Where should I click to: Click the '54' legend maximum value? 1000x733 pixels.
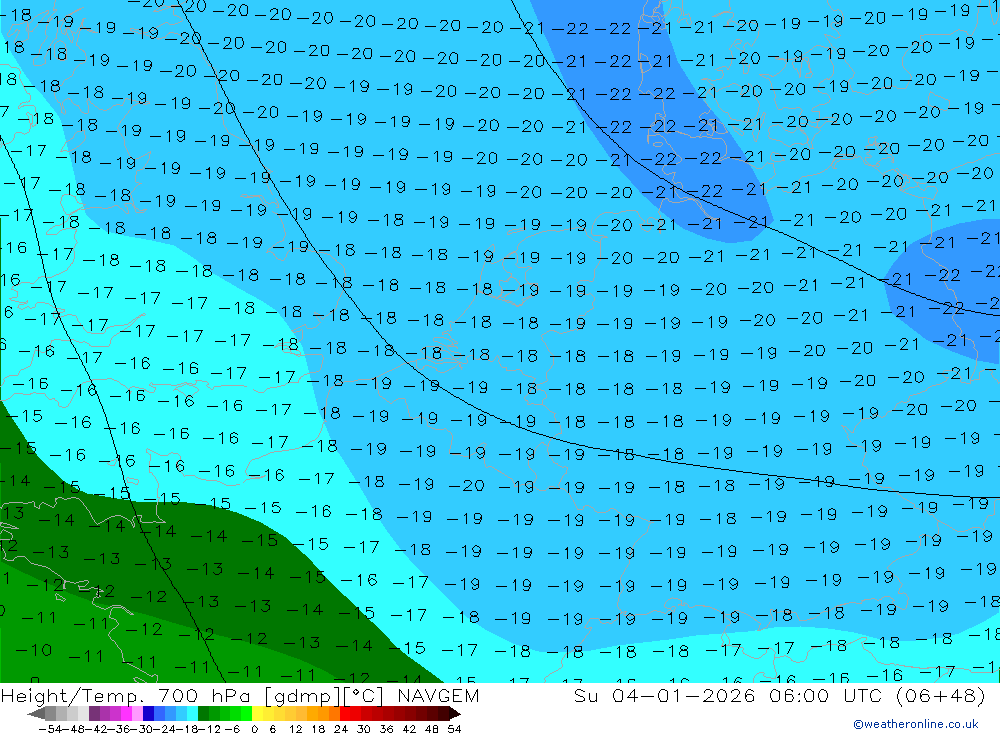454,729
